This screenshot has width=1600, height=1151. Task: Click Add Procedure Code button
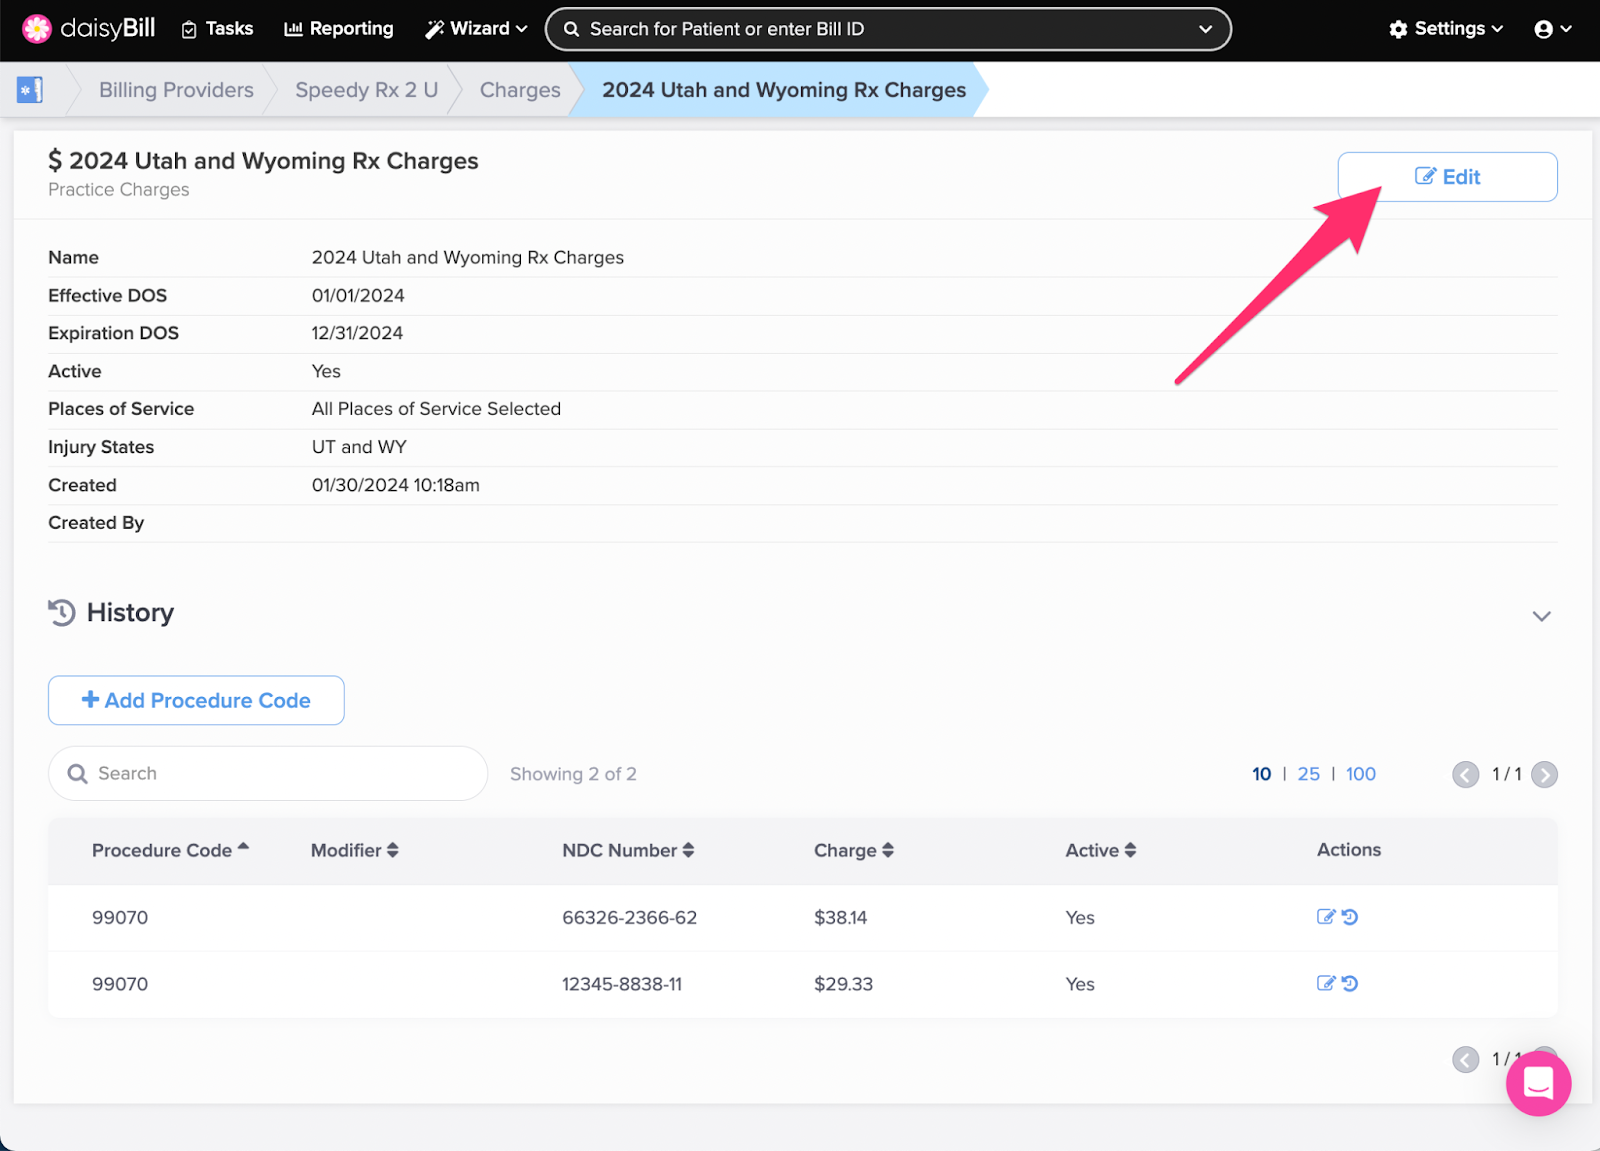(196, 700)
